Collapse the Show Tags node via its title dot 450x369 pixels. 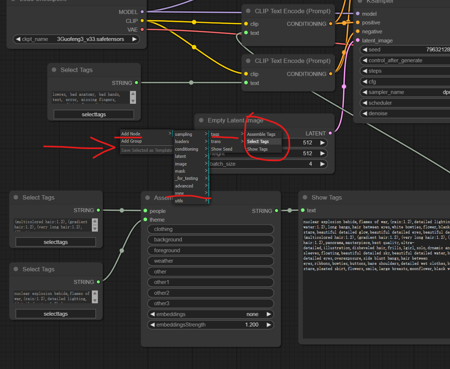point(305,197)
